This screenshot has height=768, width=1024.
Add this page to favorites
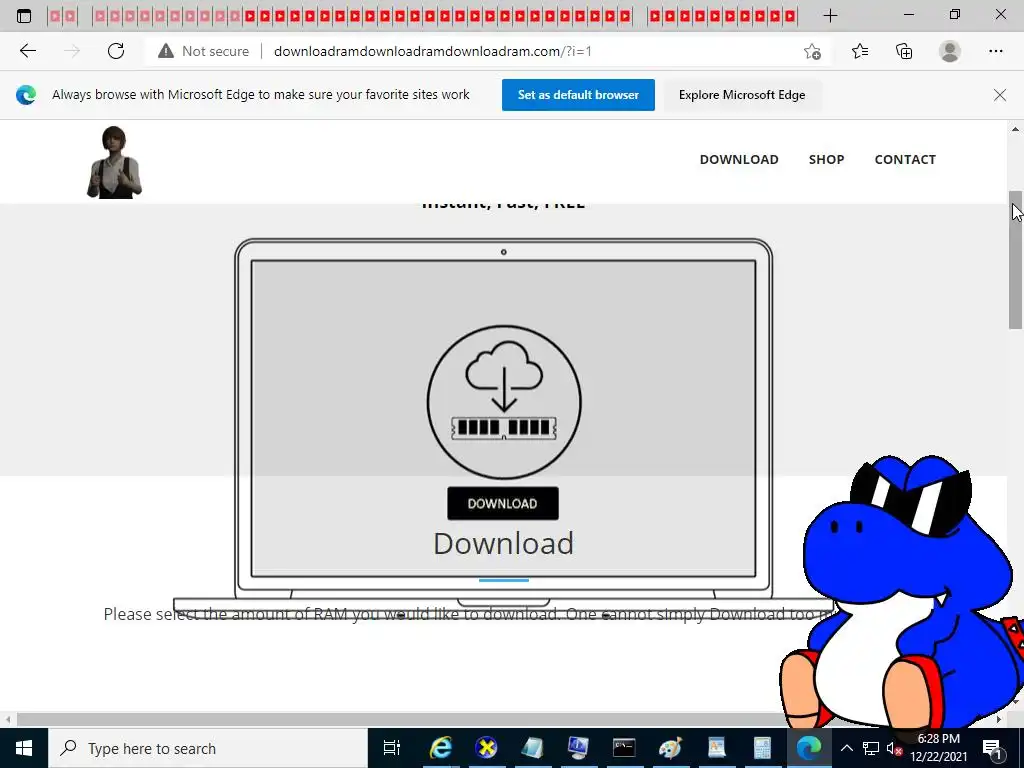812,51
